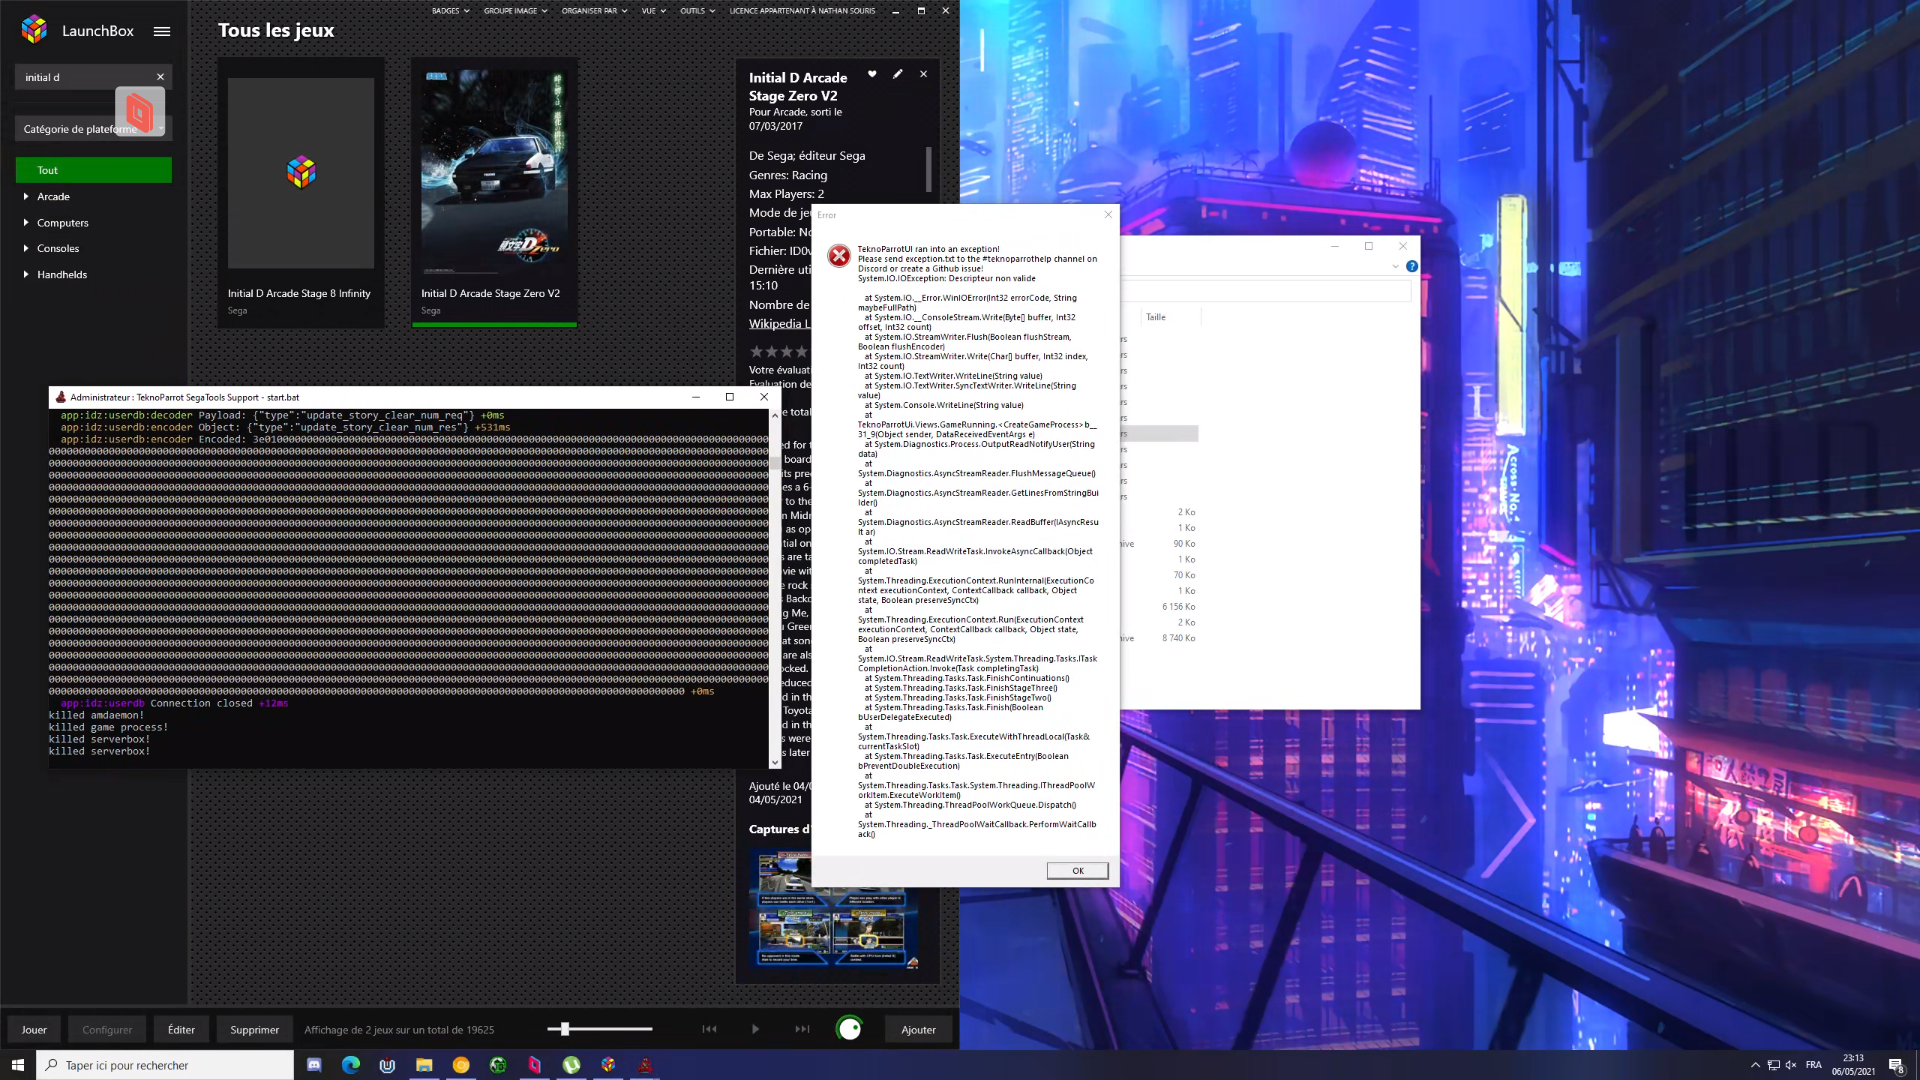Click the Configurer button
Screen dimensions: 1920x1080
tap(107, 1030)
